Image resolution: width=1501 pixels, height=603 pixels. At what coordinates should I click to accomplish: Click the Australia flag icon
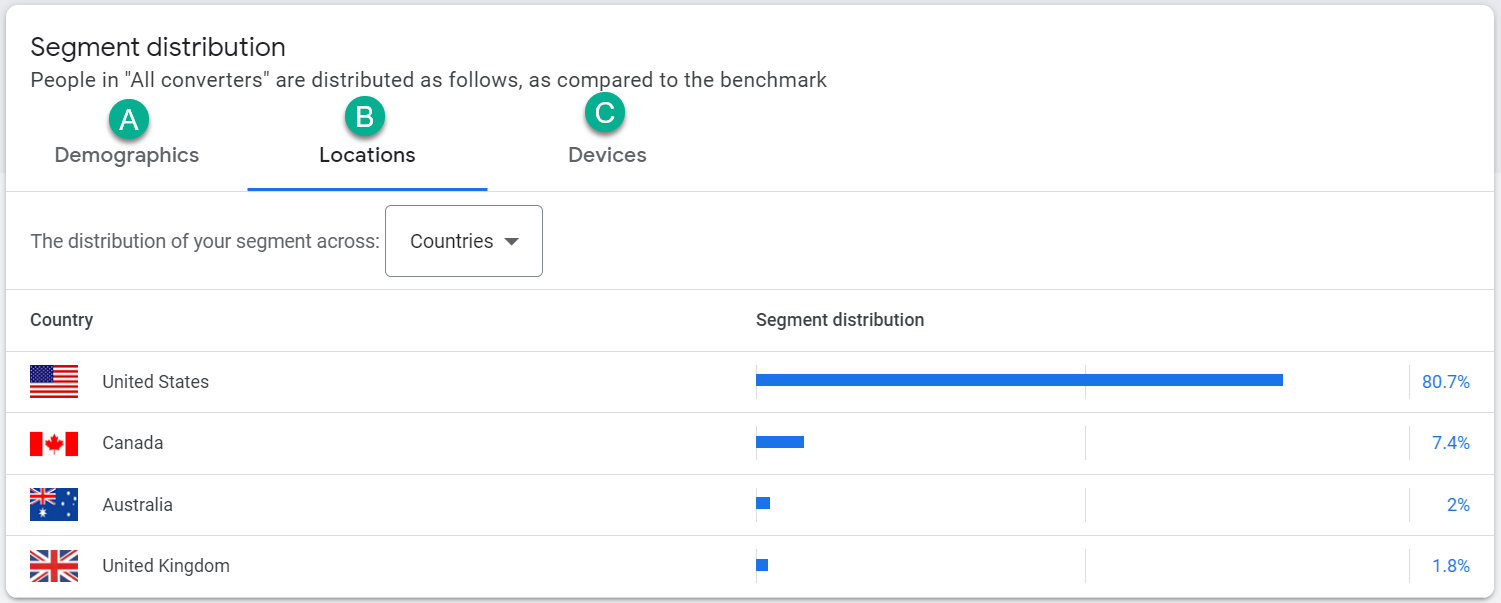pos(54,505)
